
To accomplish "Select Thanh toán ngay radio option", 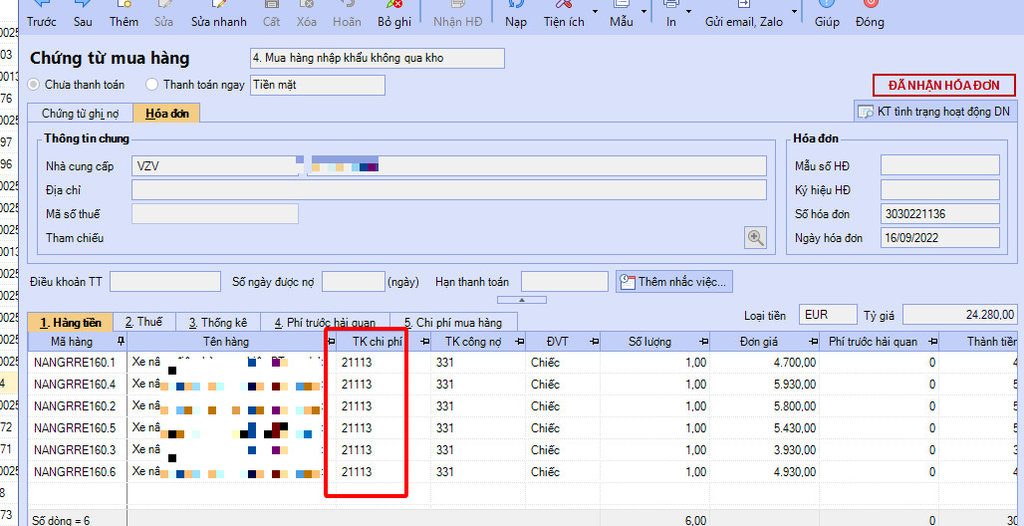I will (152, 85).
